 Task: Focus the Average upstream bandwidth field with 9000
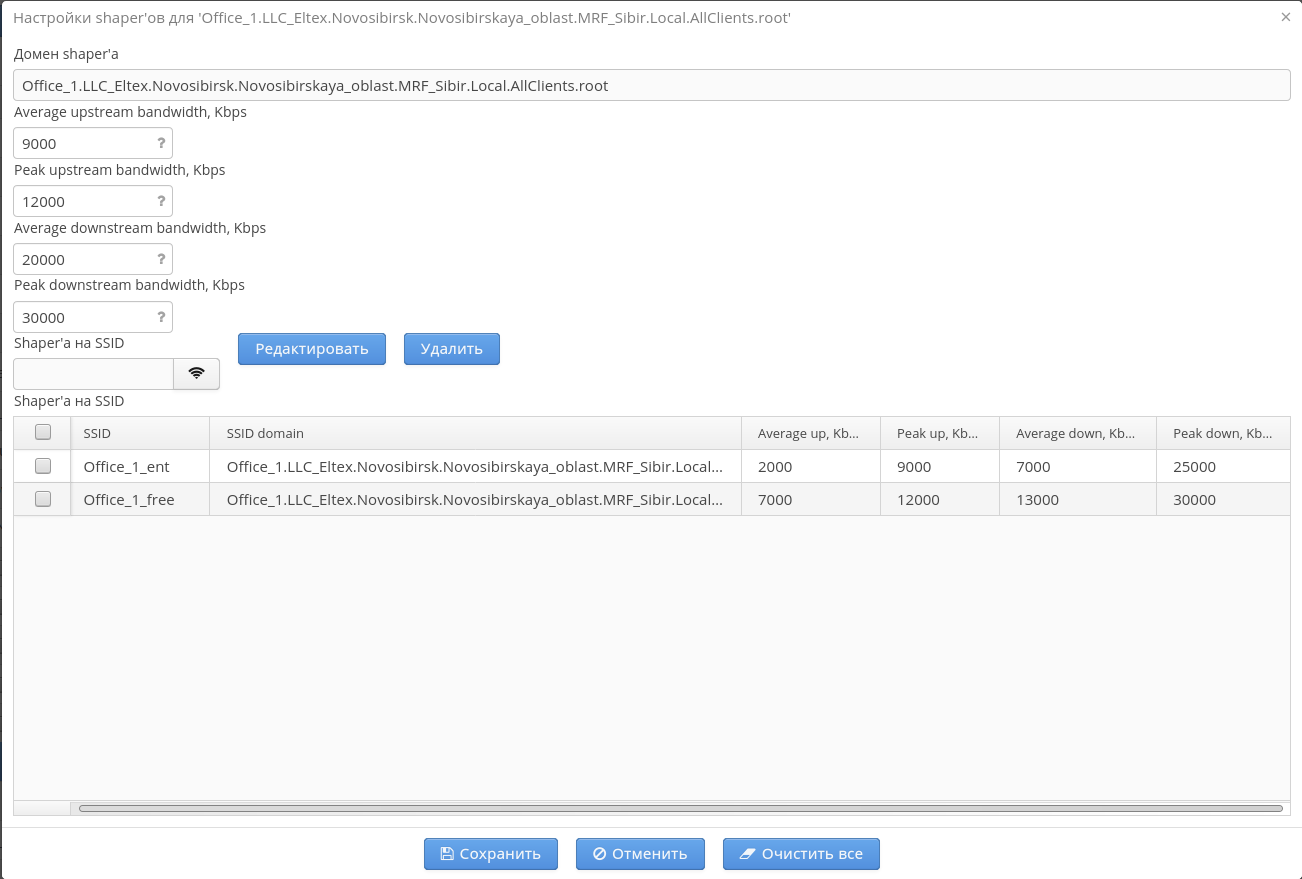(93, 143)
